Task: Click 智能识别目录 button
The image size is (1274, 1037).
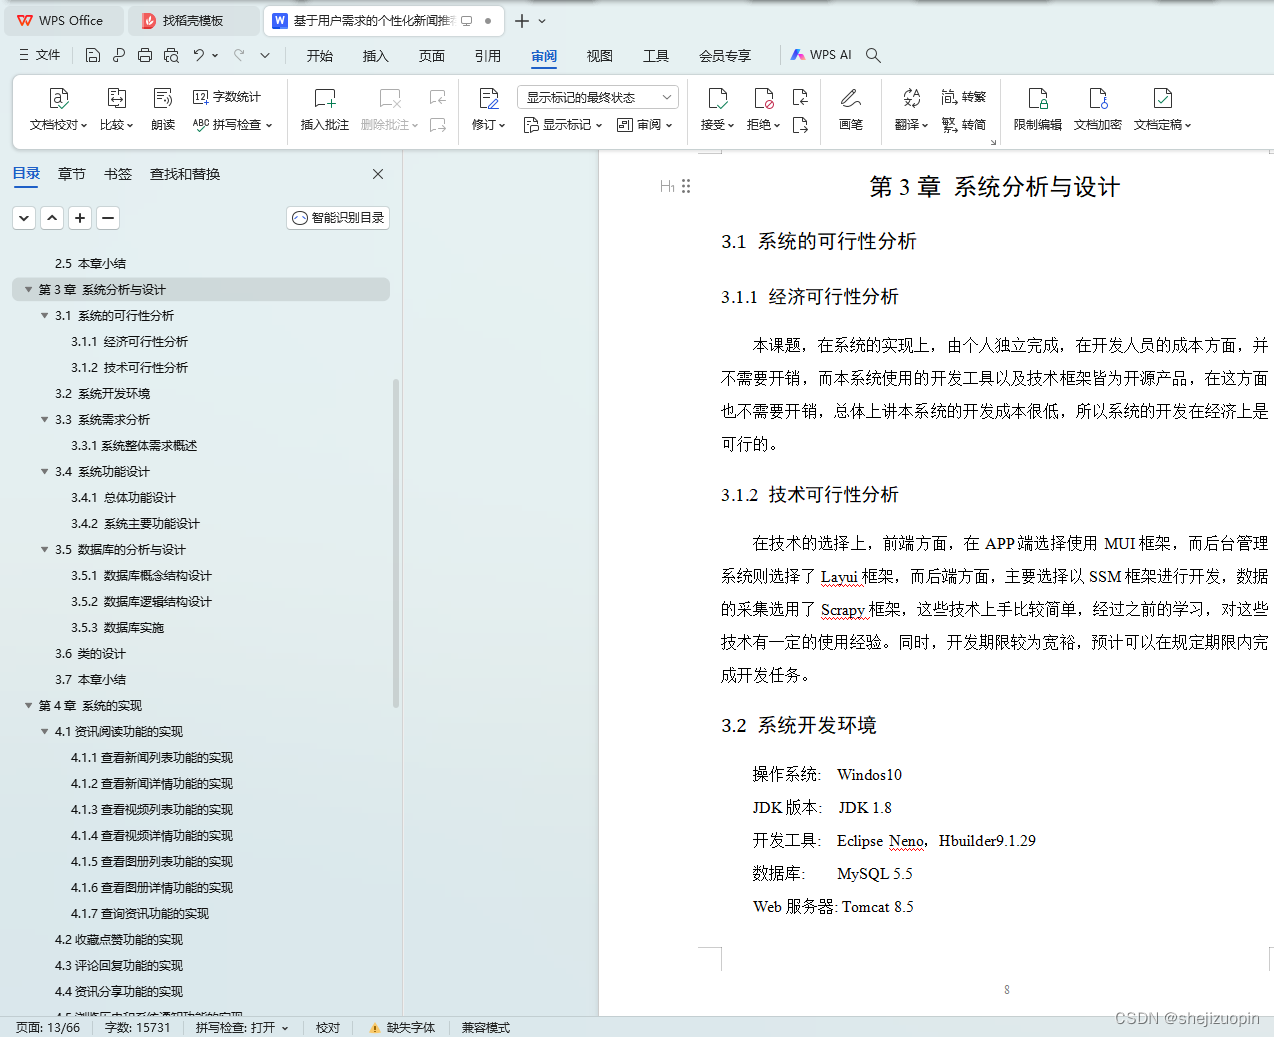Action: coord(338,218)
